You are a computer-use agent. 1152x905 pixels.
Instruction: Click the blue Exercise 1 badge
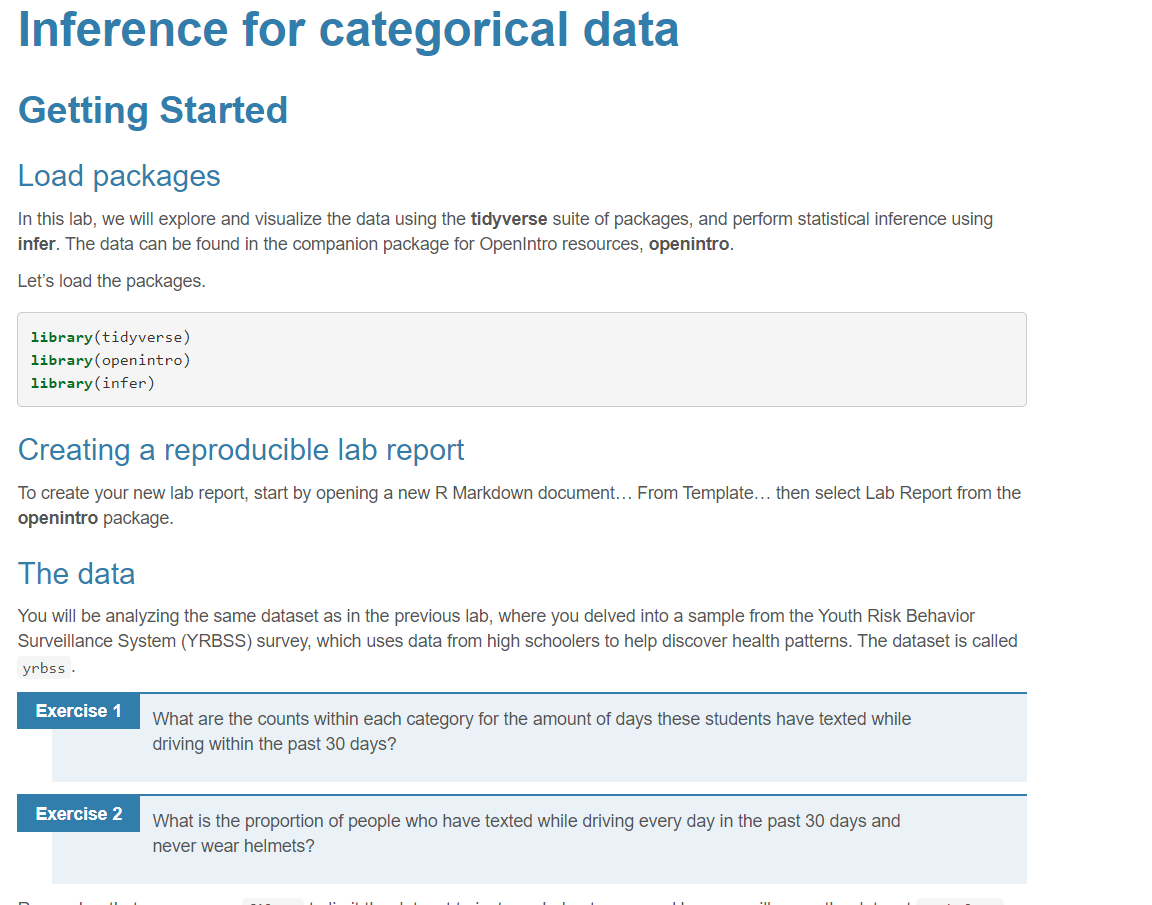point(78,710)
